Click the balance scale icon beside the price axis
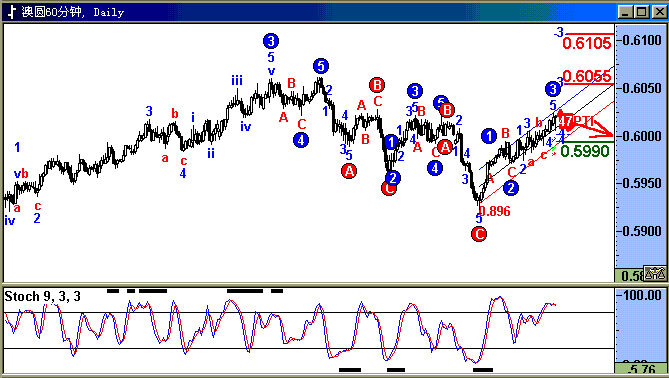The width and height of the screenshot is (669, 378). click(654, 274)
